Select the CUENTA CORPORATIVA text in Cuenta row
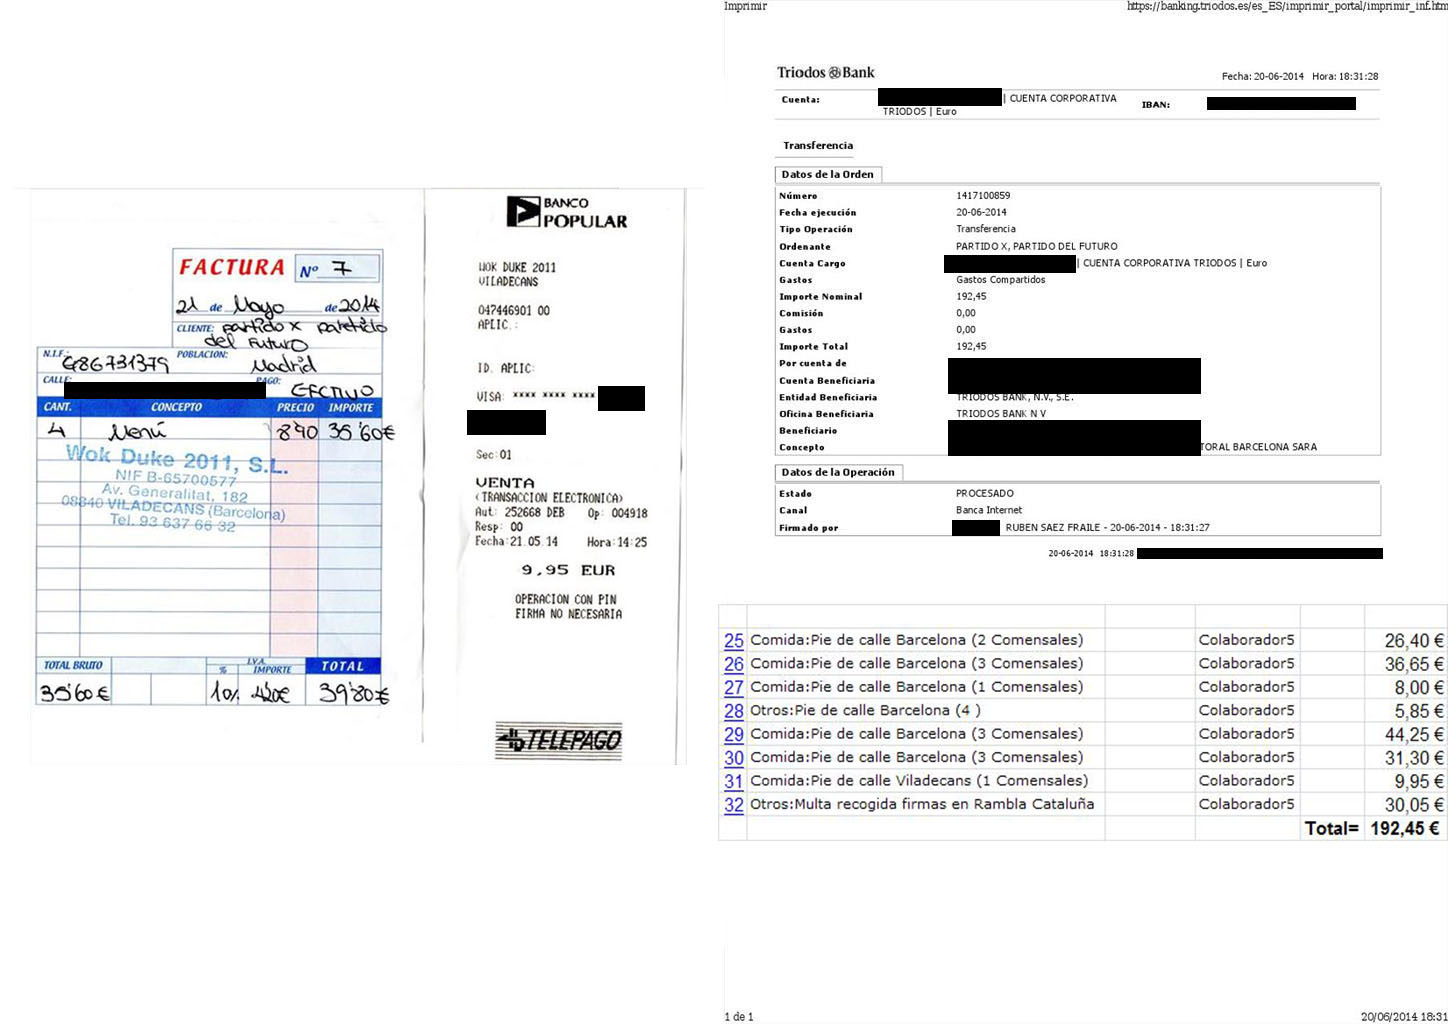 tap(1063, 98)
